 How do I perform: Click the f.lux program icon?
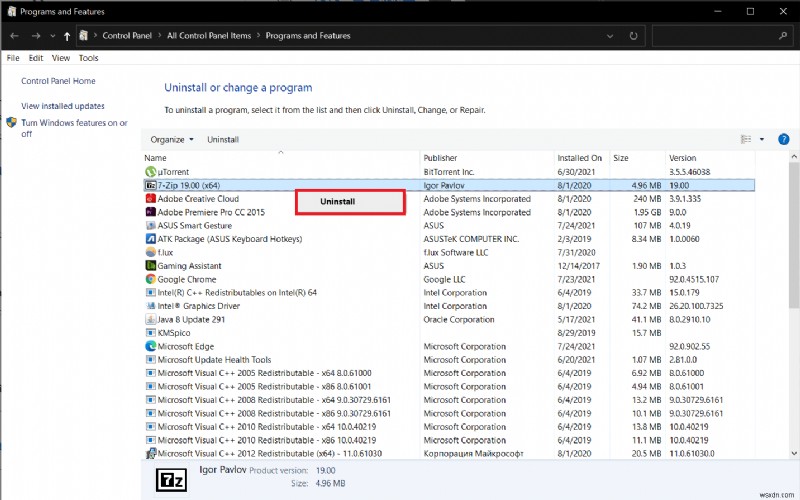click(151, 252)
